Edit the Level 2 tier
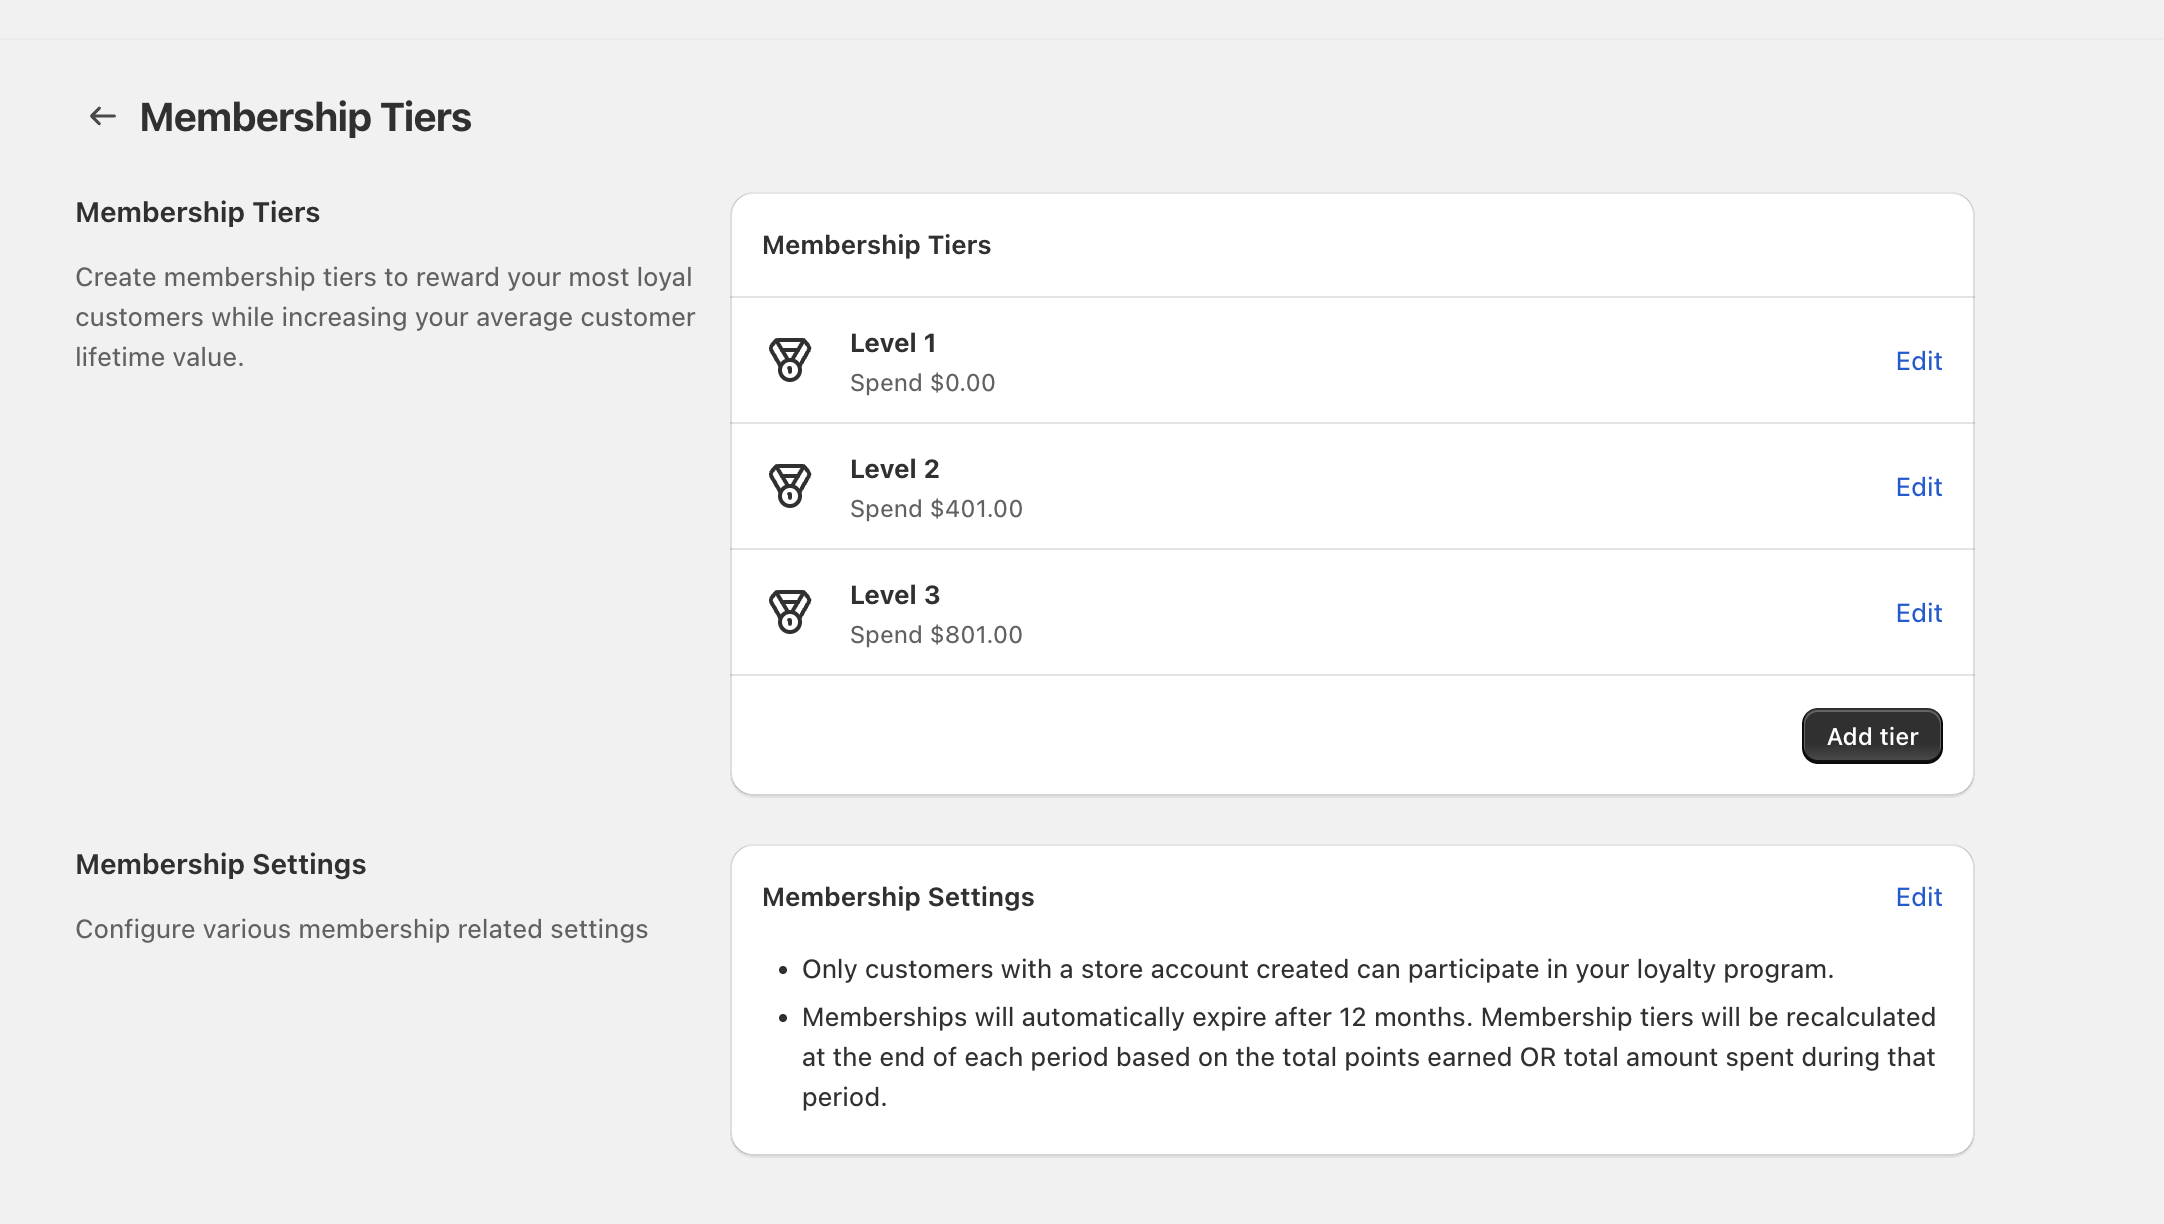The height and width of the screenshot is (1224, 2164). [x=1917, y=487]
